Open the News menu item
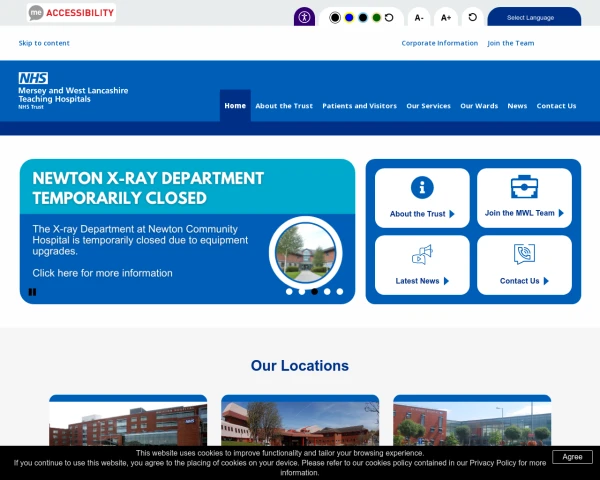 pyautogui.click(x=517, y=106)
